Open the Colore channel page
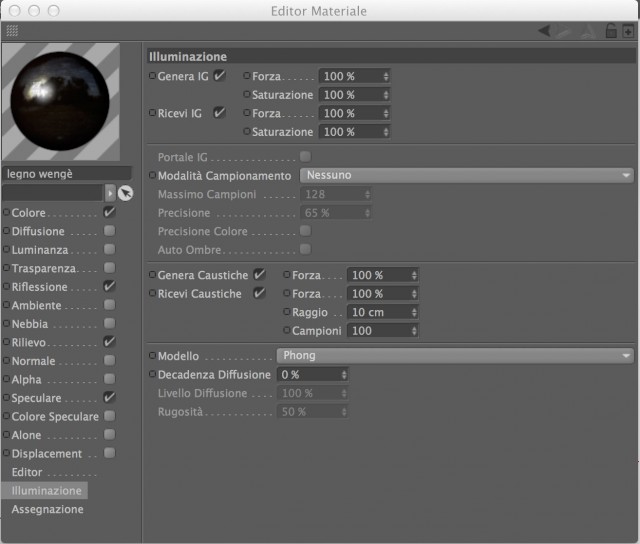The image size is (640, 544). click(x=28, y=213)
